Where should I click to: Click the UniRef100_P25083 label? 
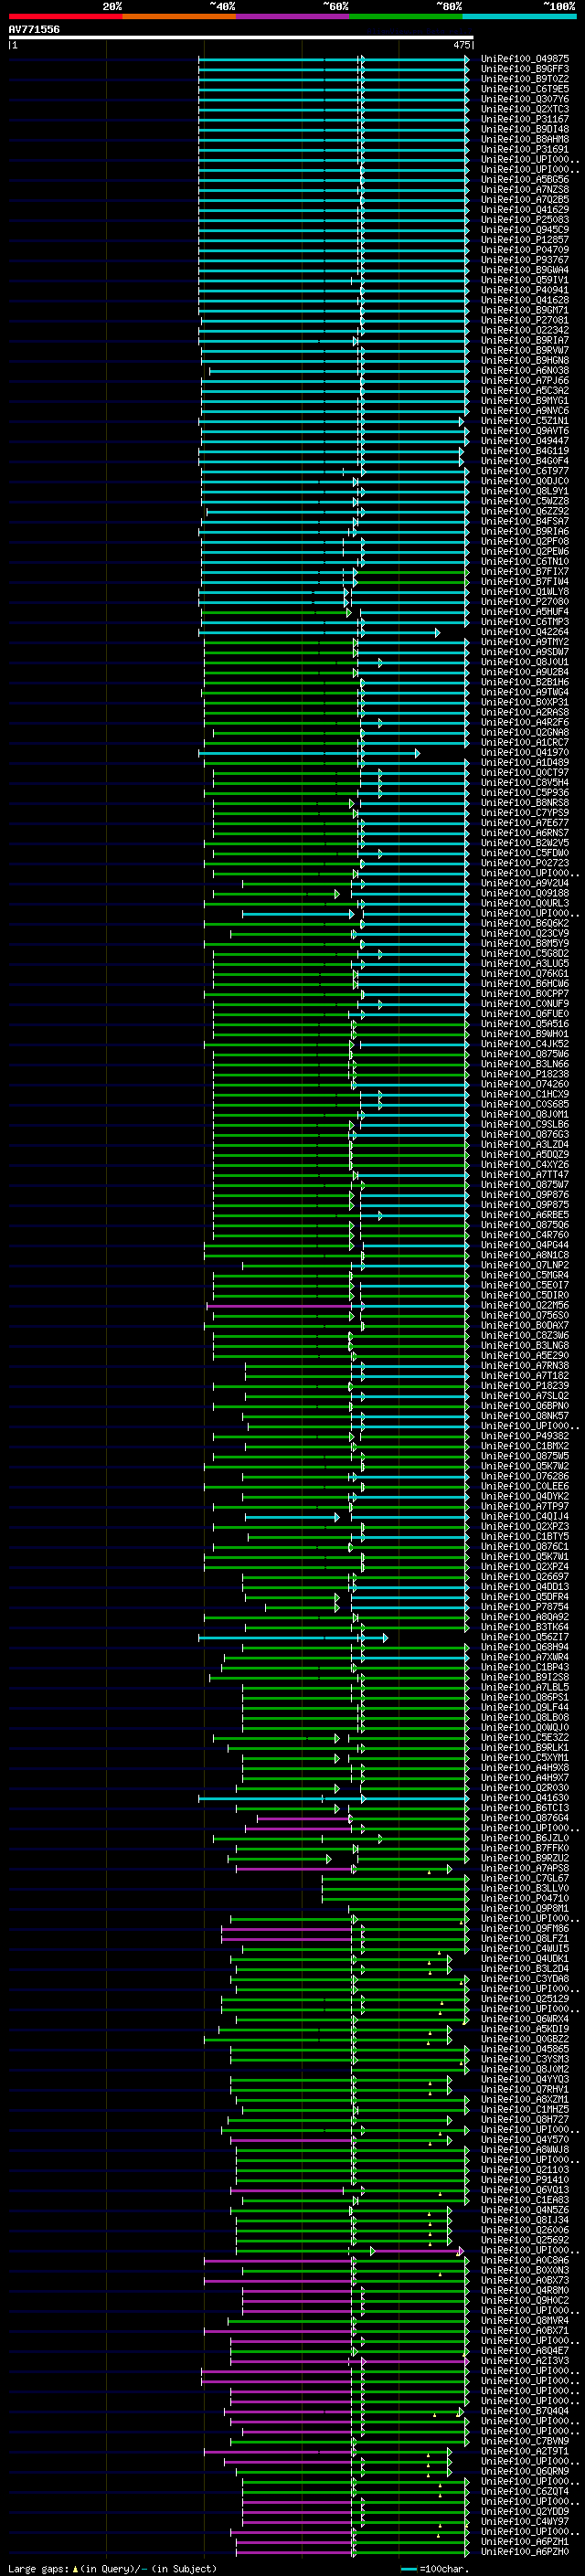[525, 220]
